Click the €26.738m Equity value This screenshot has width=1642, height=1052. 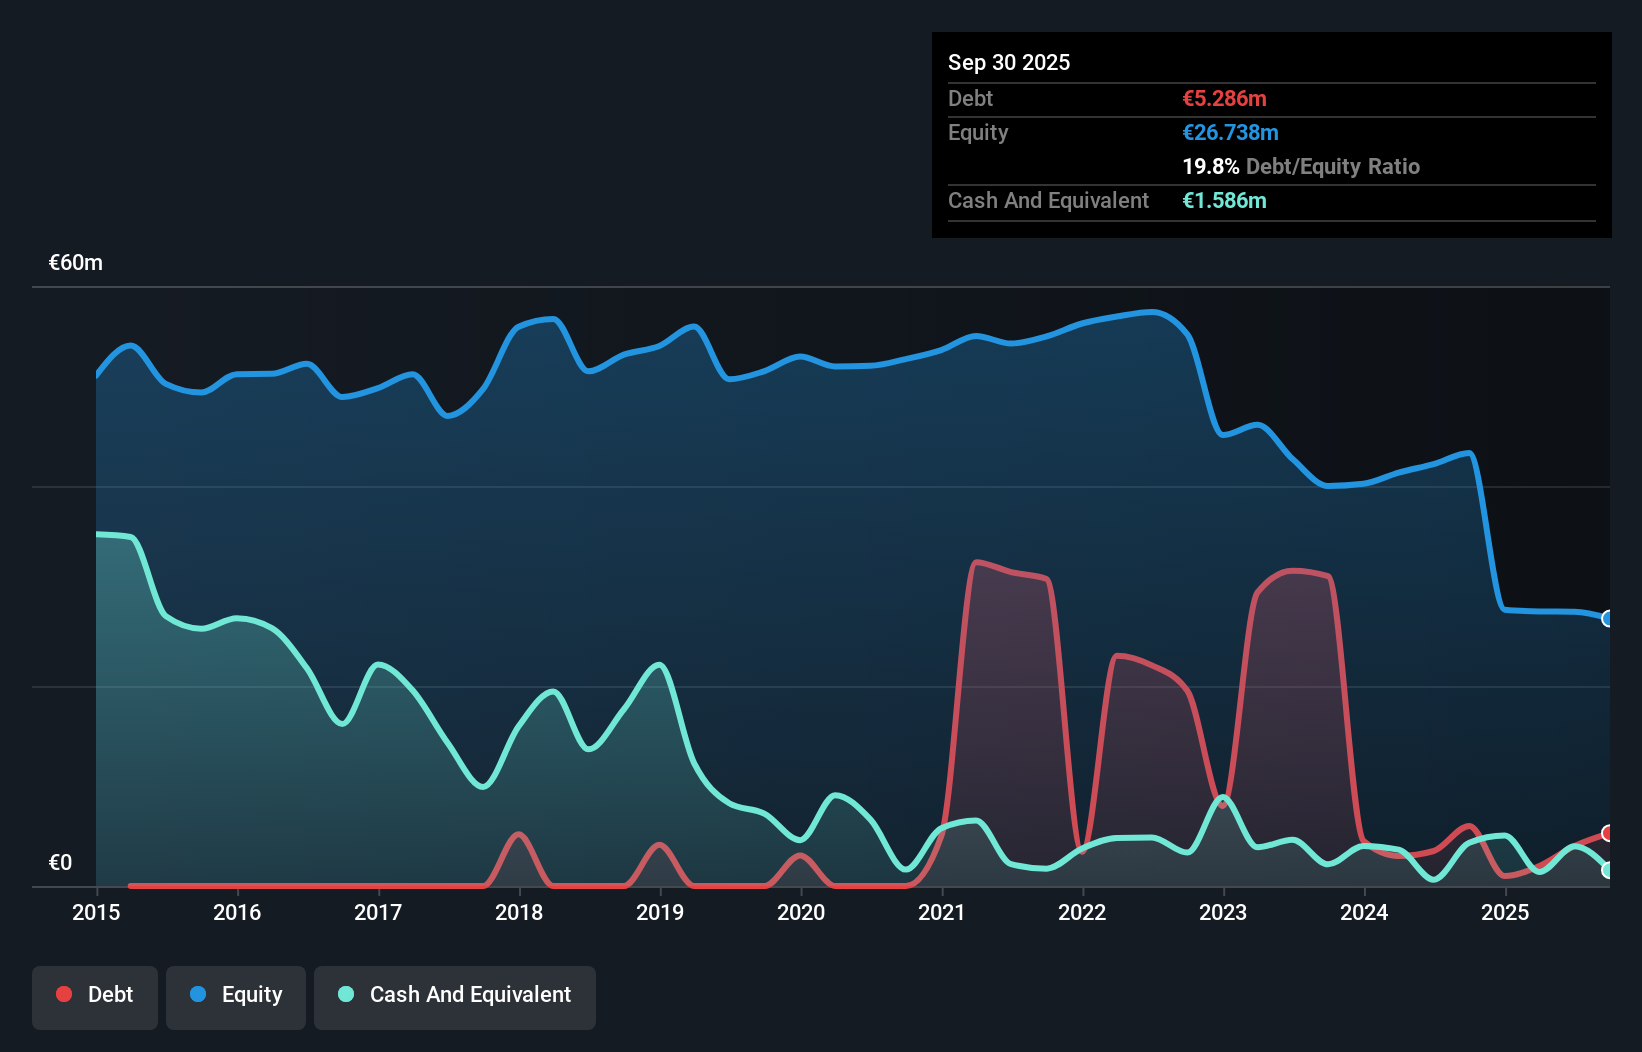pyautogui.click(x=1231, y=132)
